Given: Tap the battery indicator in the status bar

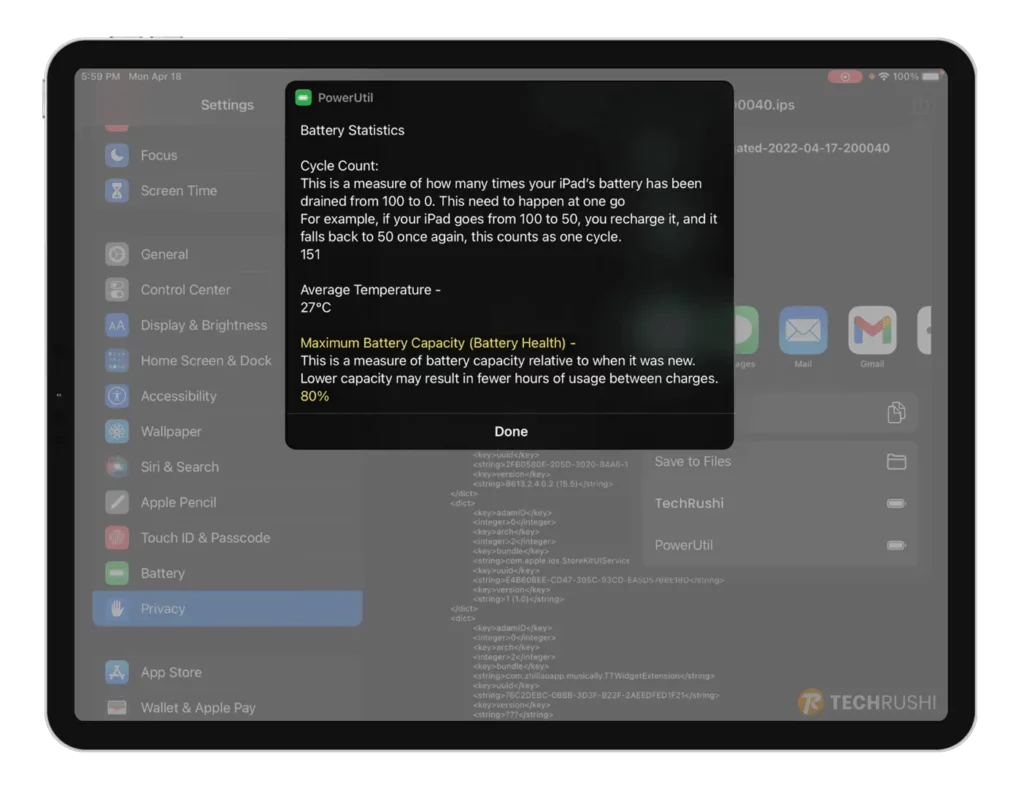Looking at the screenshot, I should point(932,77).
